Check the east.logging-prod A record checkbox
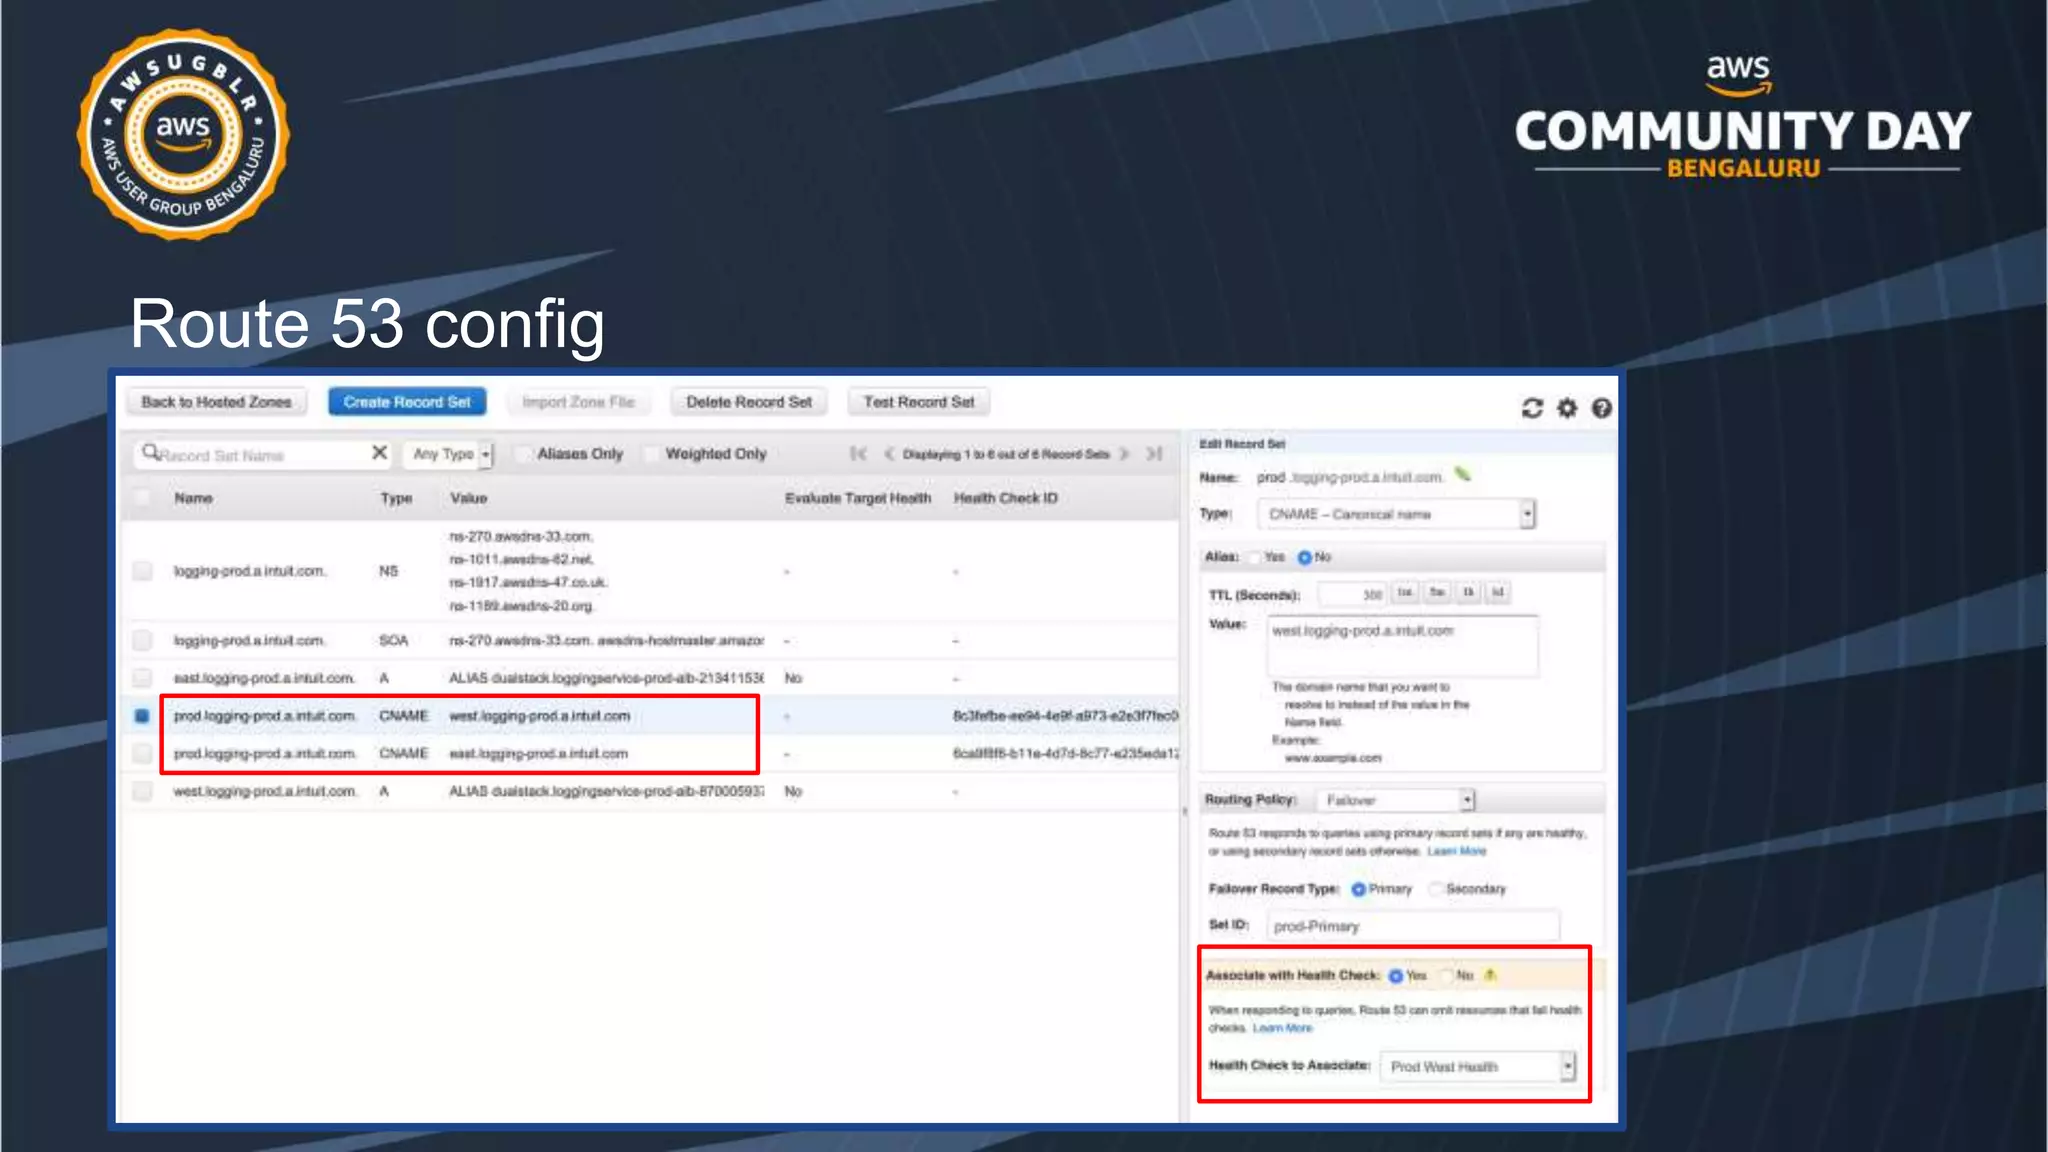The width and height of the screenshot is (2048, 1152). coord(142,678)
